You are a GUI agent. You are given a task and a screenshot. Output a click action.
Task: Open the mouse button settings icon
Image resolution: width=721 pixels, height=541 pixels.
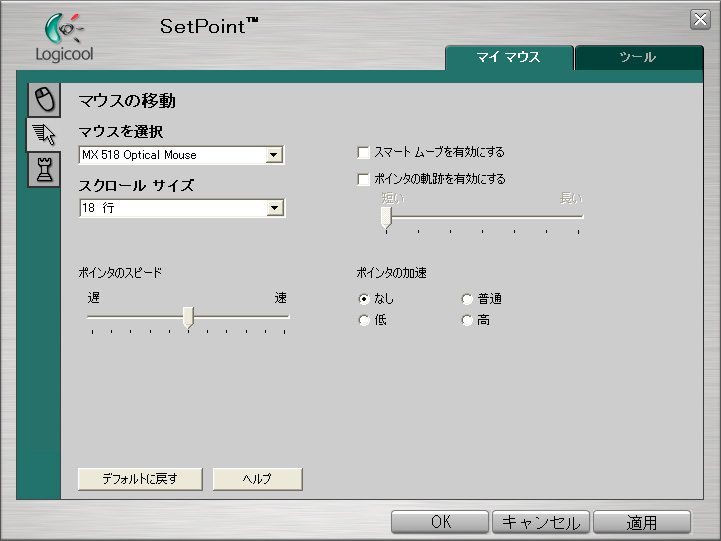click(x=45, y=100)
